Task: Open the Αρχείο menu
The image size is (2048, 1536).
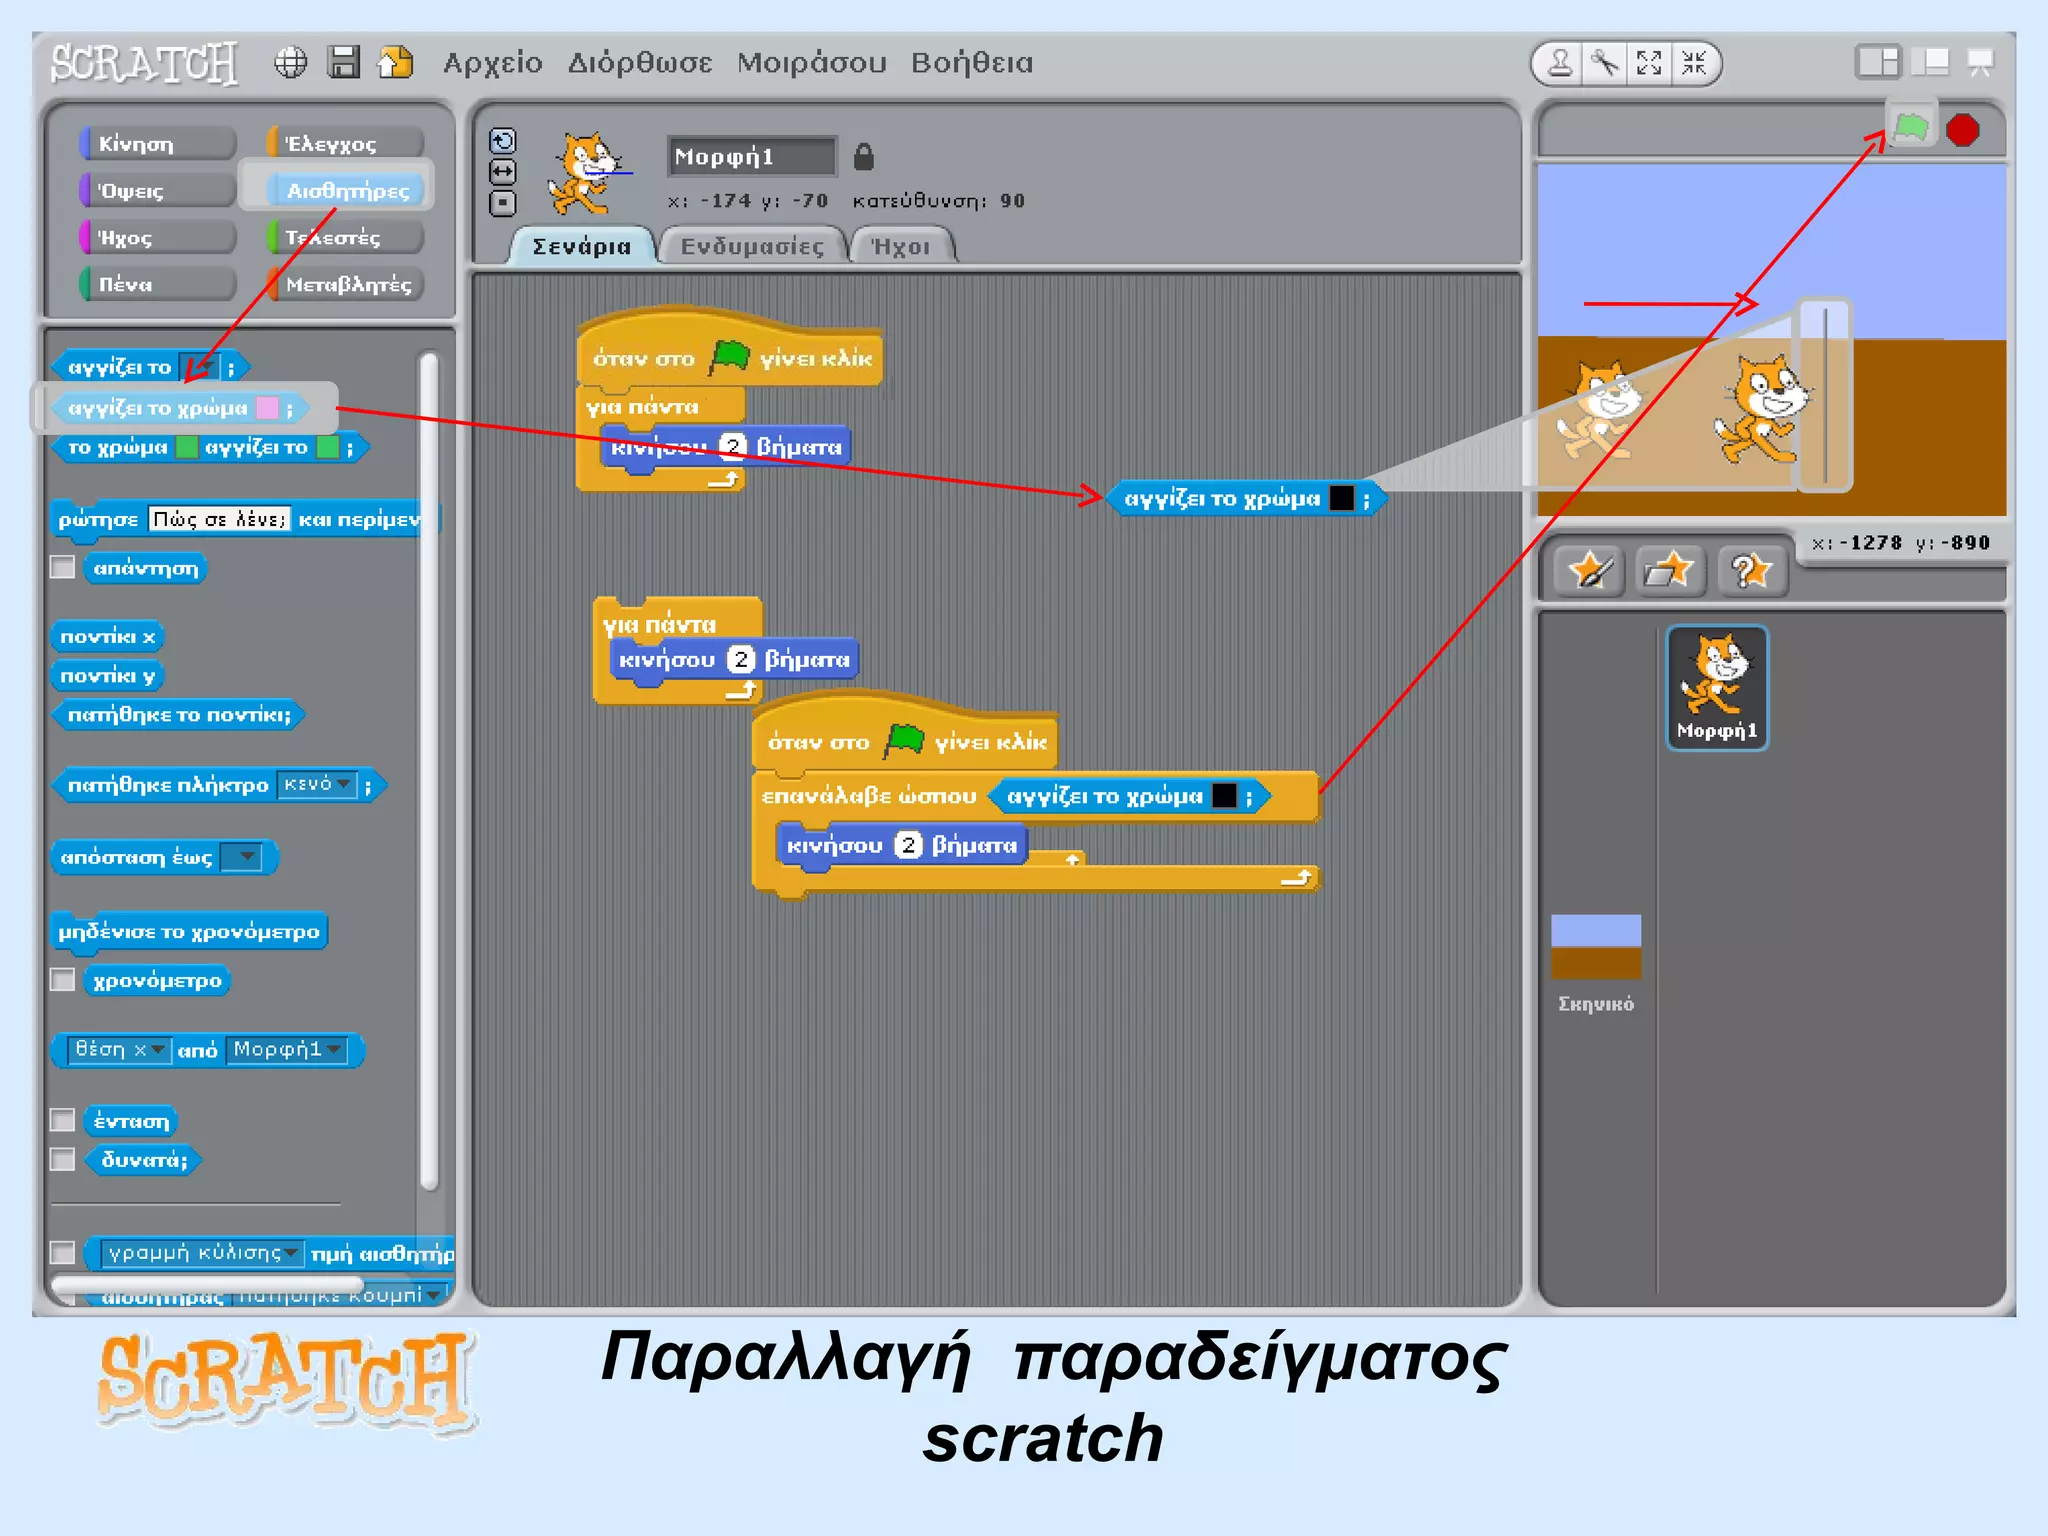Action: [x=493, y=62]
